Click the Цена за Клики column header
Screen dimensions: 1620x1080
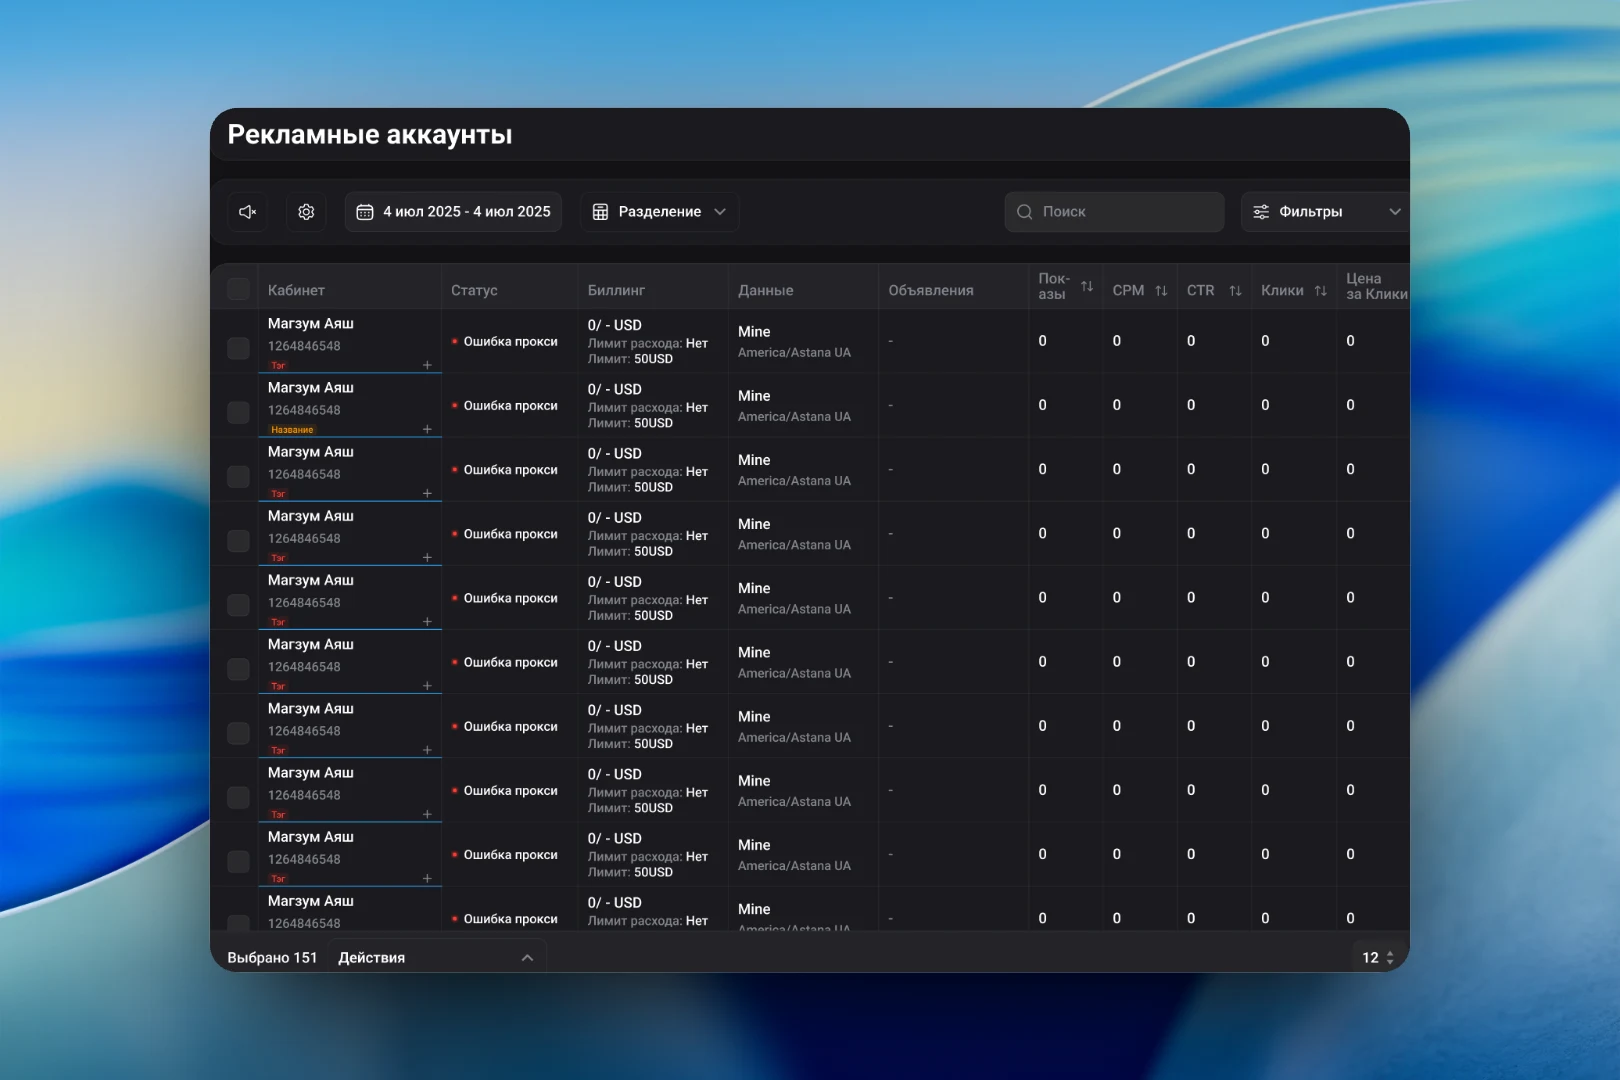click(1376, 286)
